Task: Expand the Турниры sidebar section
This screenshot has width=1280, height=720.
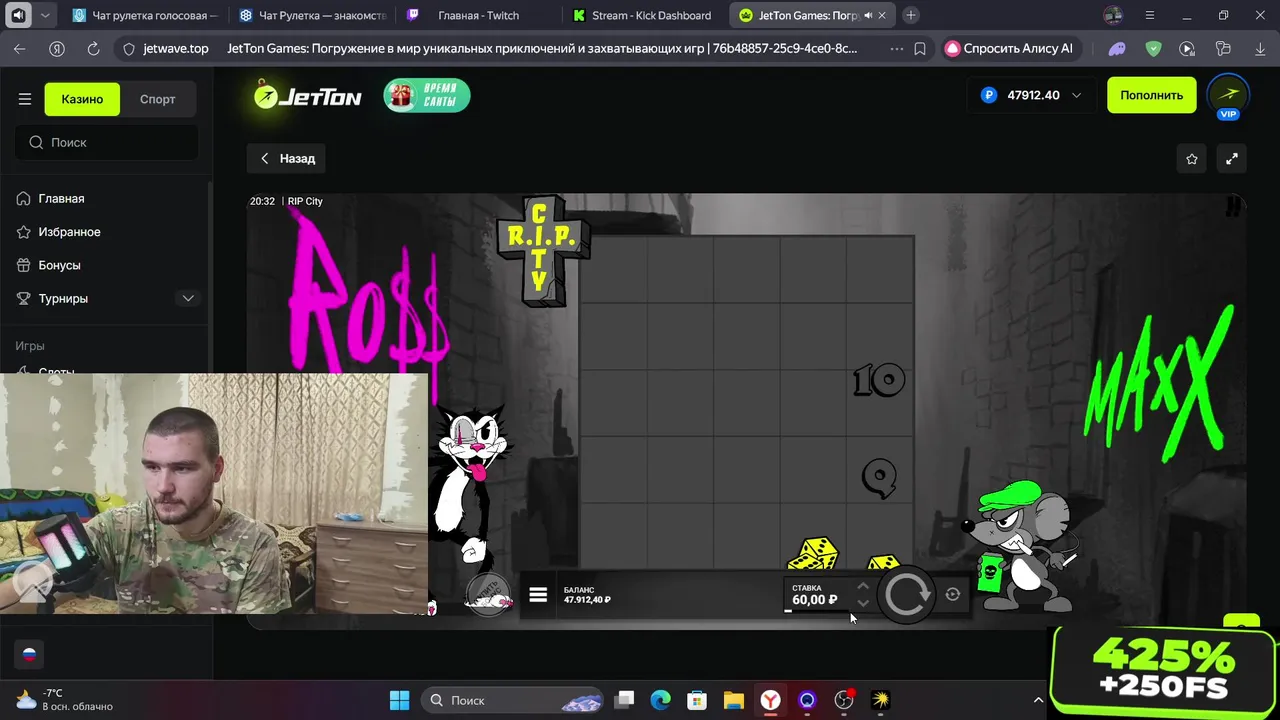Action: click(188, 298)
